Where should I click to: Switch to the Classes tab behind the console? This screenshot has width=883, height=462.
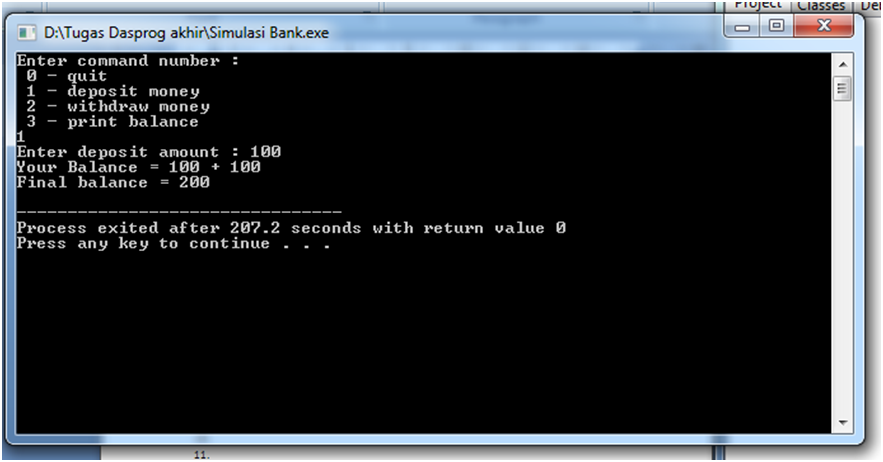[x=821, y=6]
